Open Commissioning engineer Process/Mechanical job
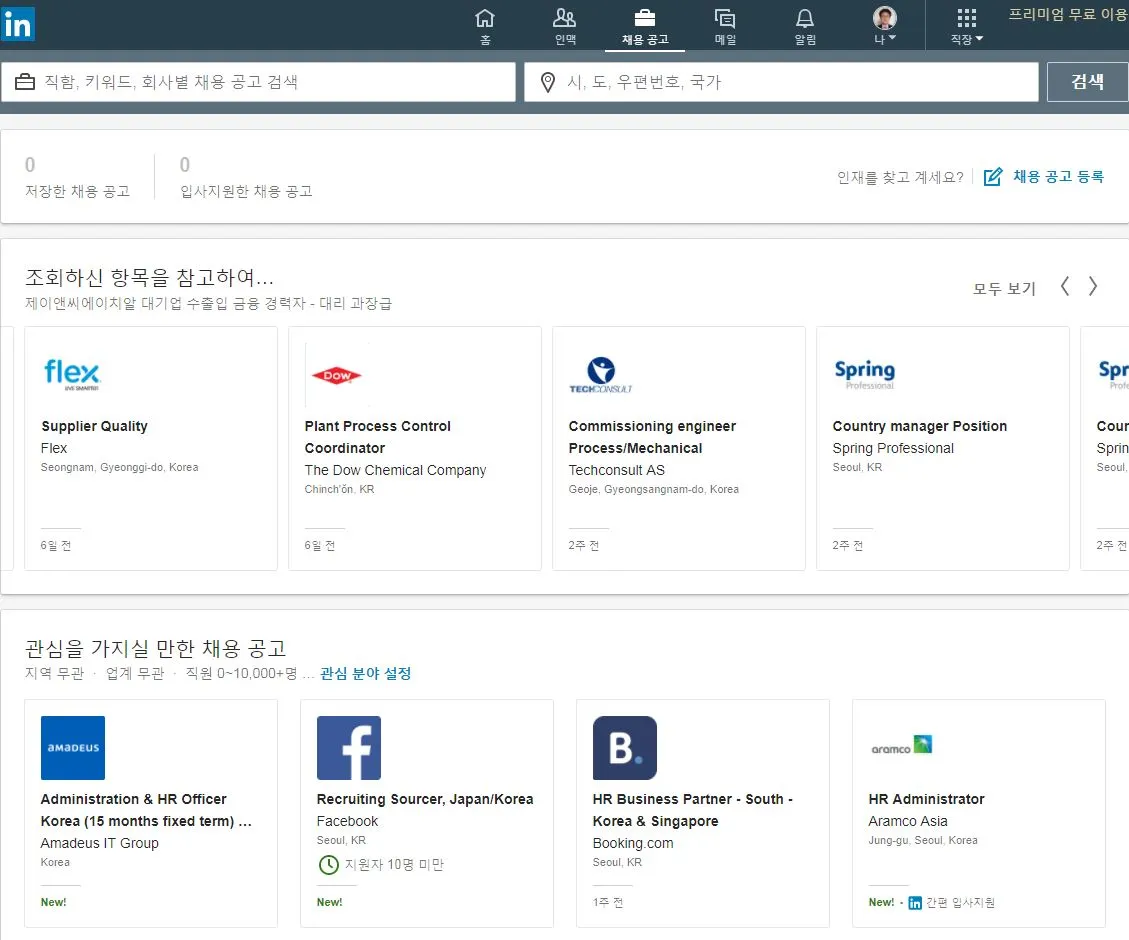 [x=652, y=437]
